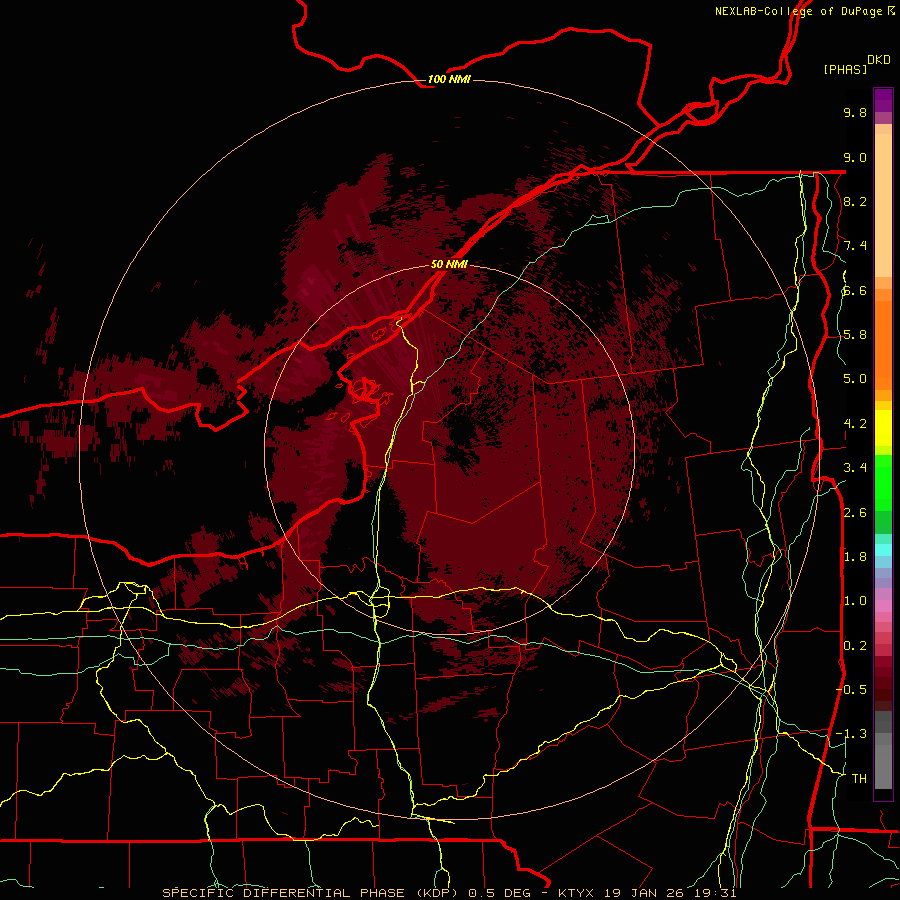Click the cyan segment of the color bar
The image size is (900, 900).
tap(883, 550)
